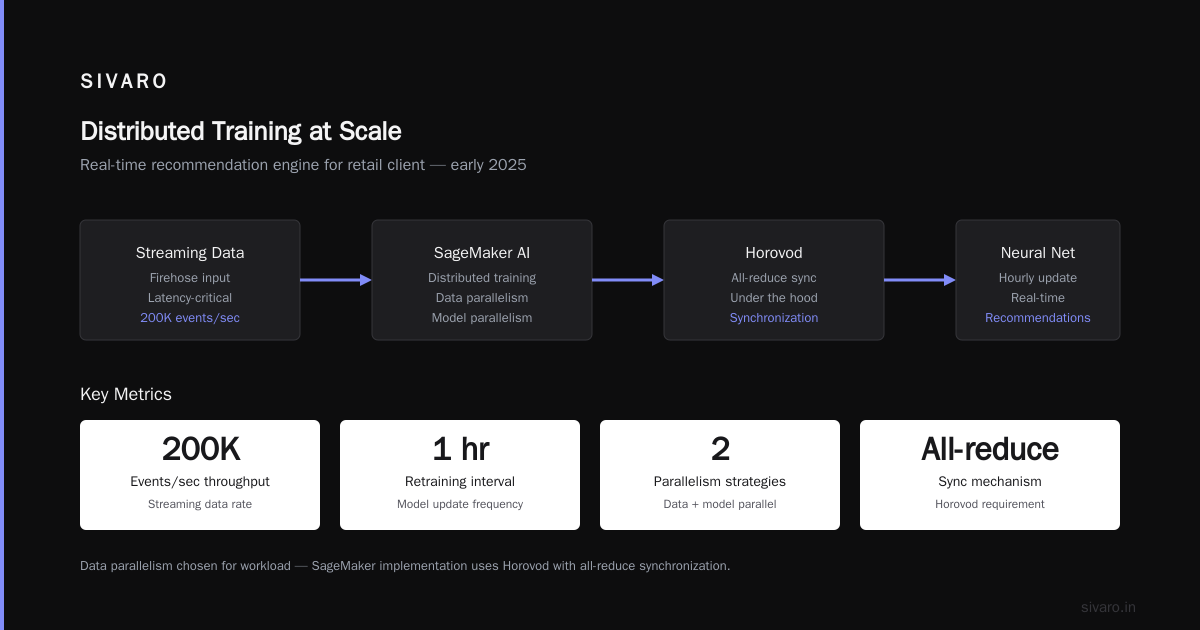Open the All-reduce sync mechanism card
The width and height of the screenshot is (1200, 630).
click(990, 475)
